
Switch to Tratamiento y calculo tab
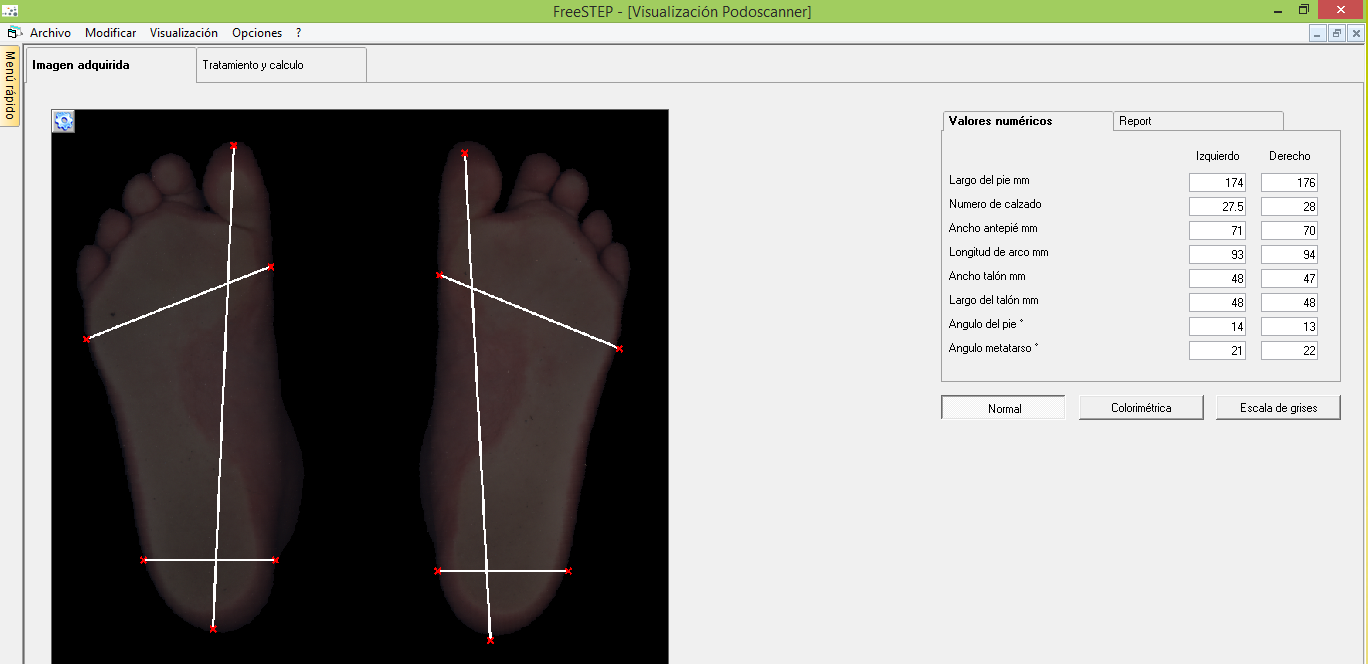(x=282, y=65)
